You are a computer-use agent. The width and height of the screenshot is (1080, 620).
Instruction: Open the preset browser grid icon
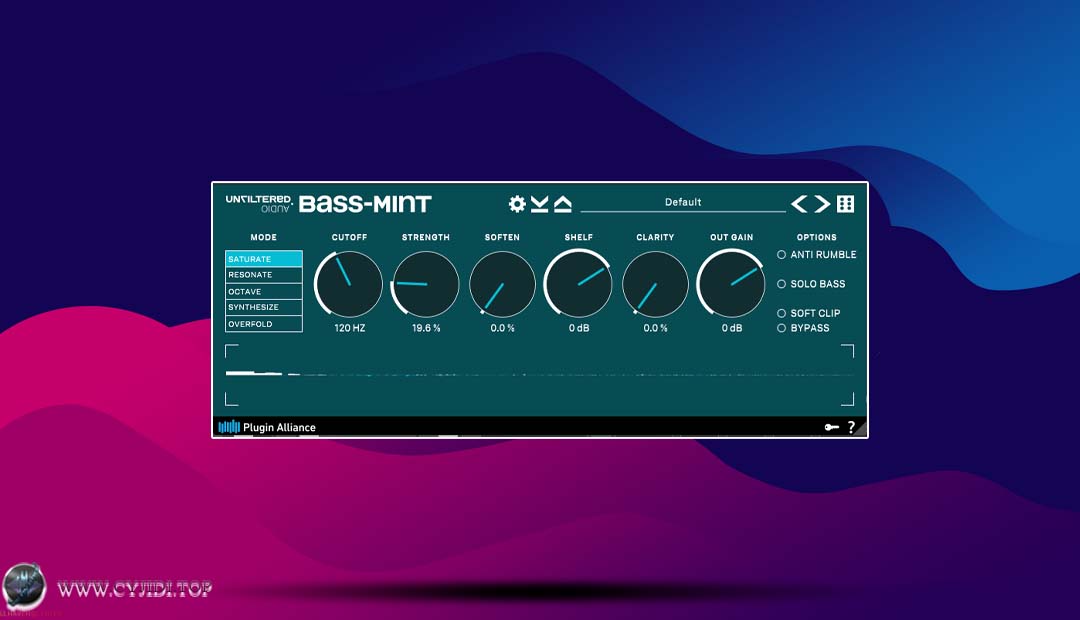(x=845, y=203)
